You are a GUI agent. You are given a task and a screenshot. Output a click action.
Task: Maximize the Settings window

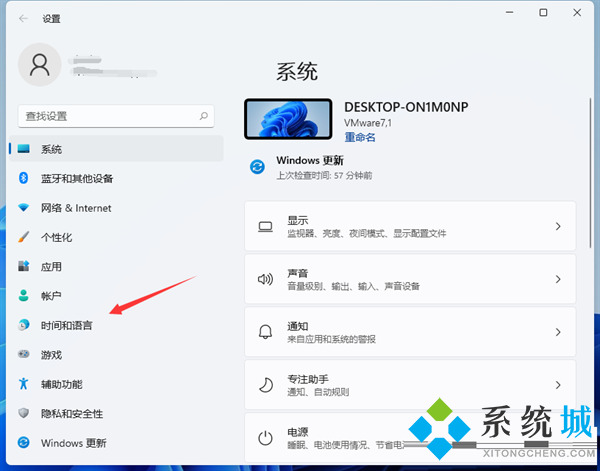click(543, 13)
